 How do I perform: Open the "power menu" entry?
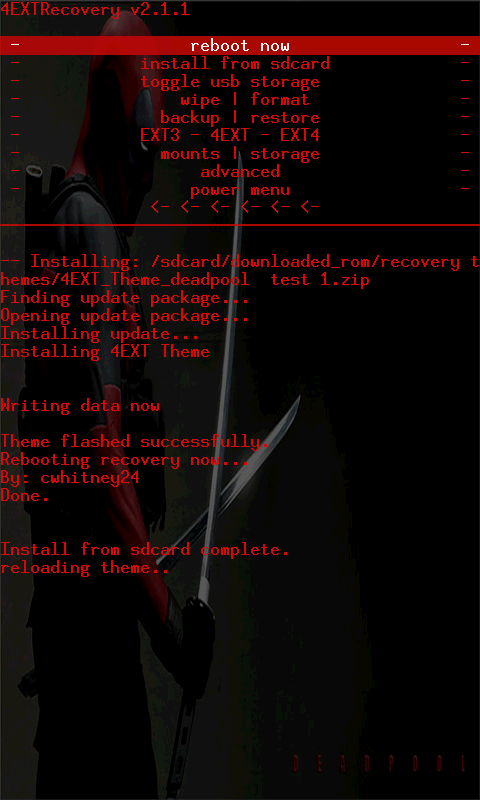click(x=240, y=190)
